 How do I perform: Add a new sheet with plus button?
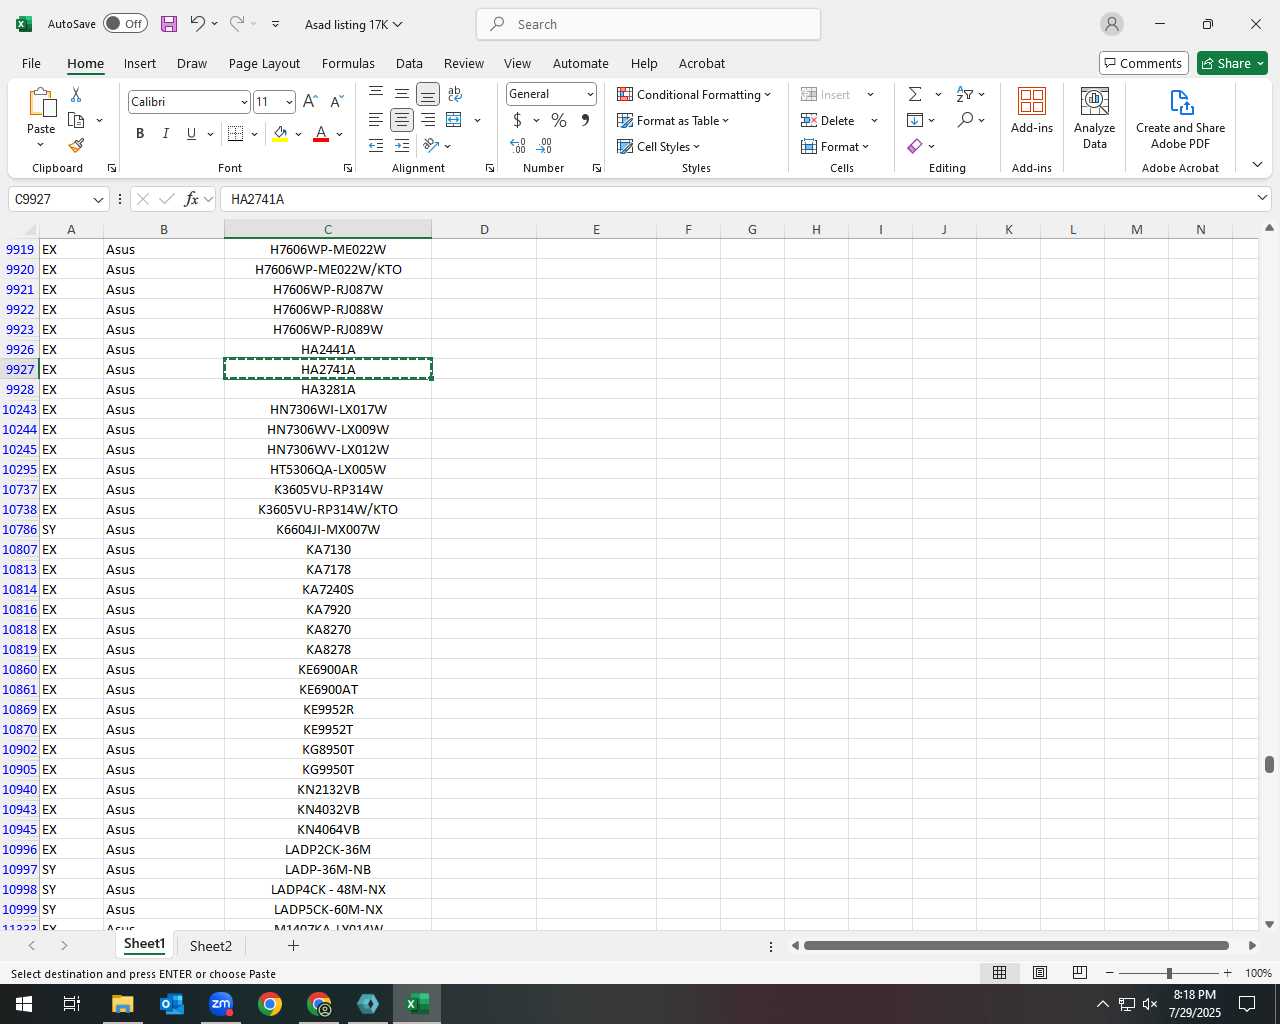293,945
